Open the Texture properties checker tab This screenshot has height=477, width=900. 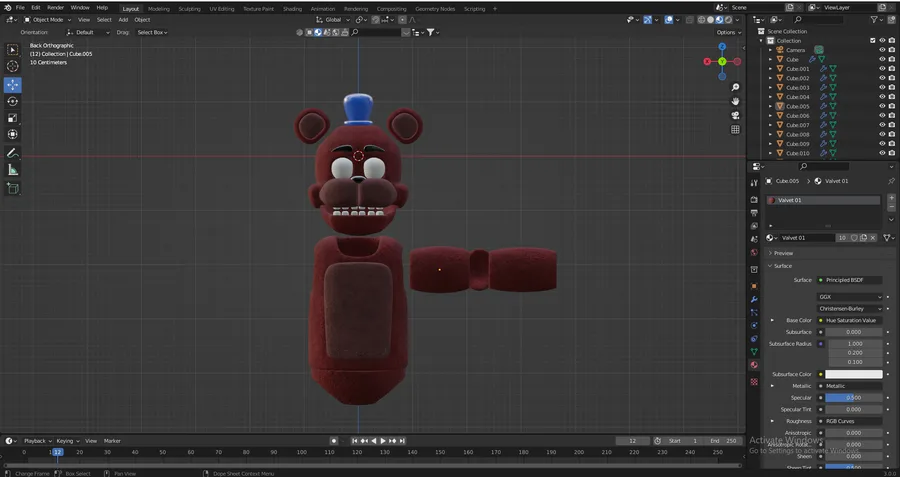(754, 382)
